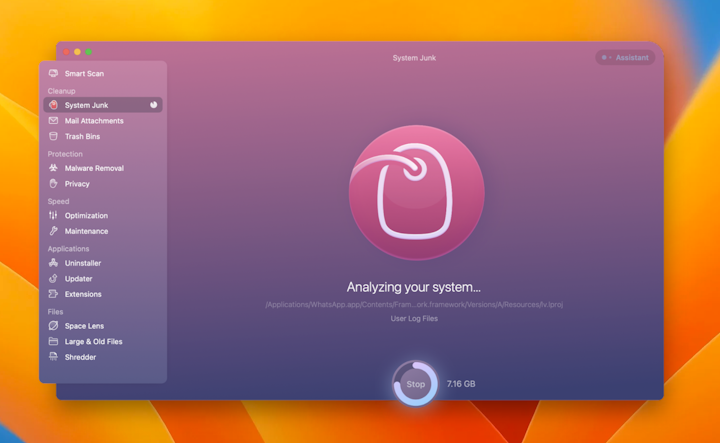Click the Privacy hand icon

[53, 184]
